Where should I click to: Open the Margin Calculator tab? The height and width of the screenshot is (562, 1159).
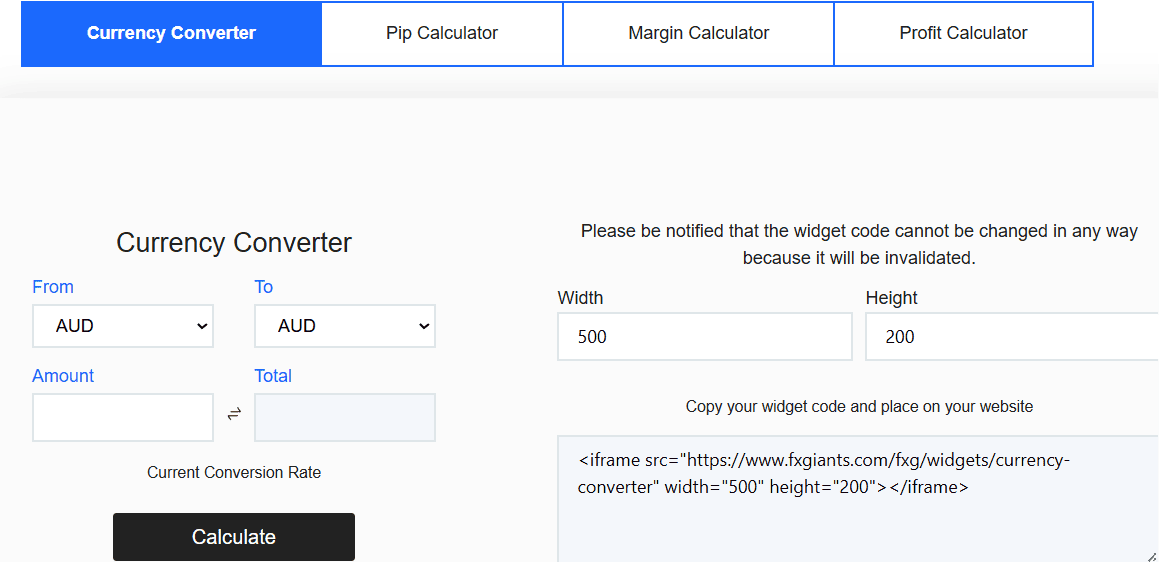tap(698, 33)
